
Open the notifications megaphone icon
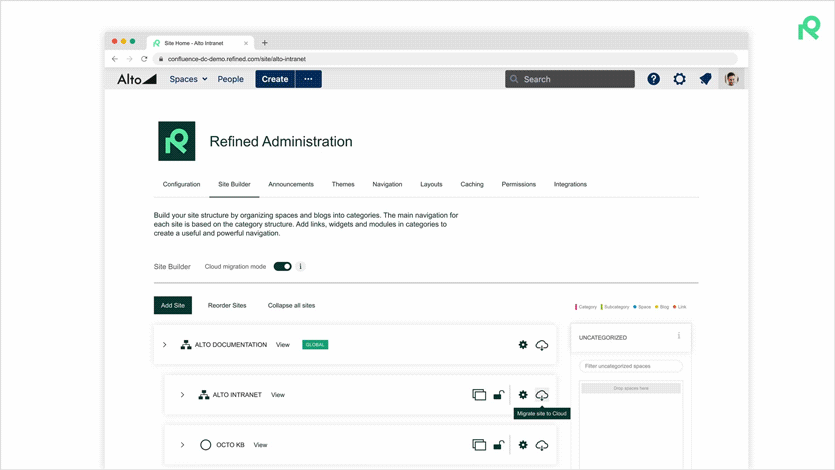(706, 79)
